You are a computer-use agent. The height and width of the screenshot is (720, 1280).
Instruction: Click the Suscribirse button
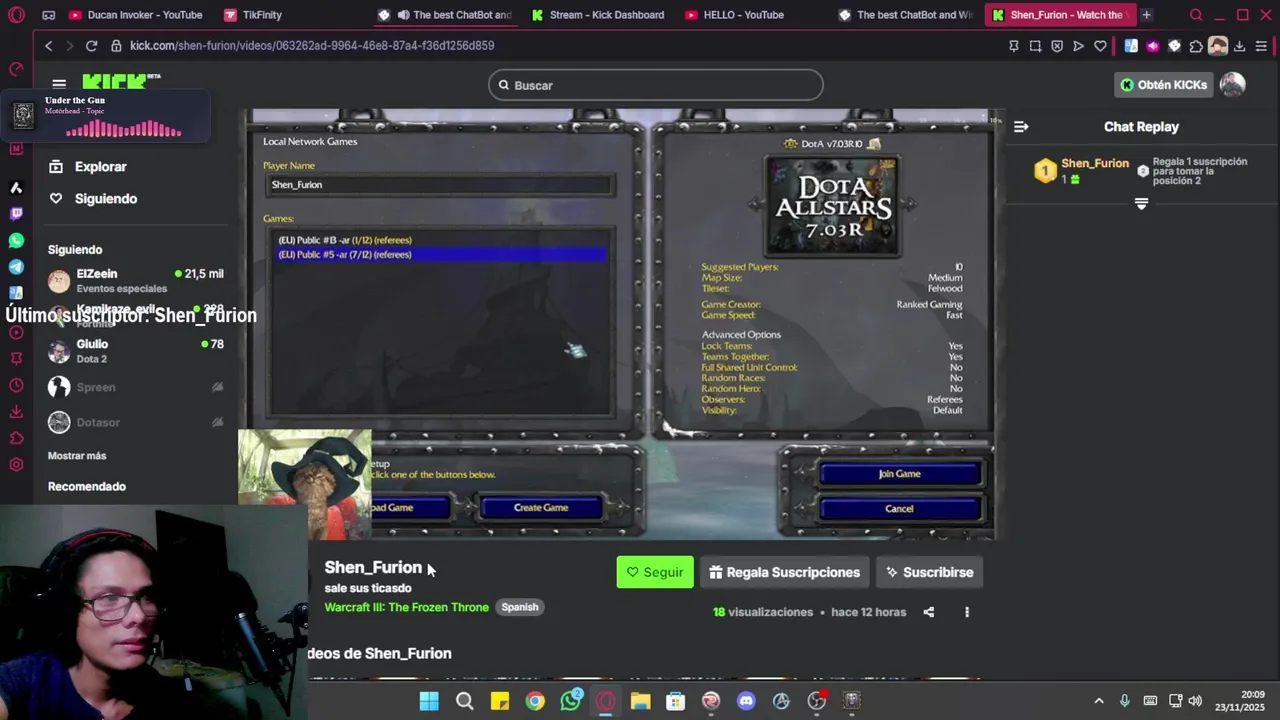click(x=929, y=572)
